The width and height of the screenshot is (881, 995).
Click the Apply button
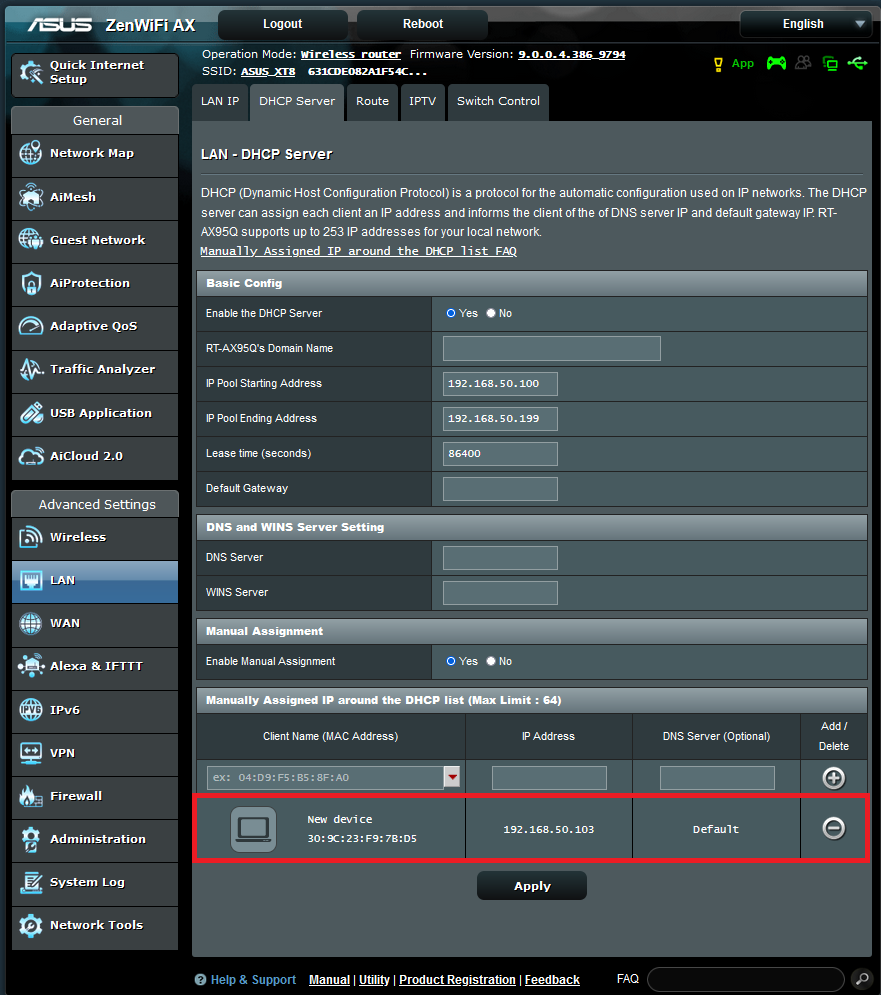tap(531, 886)
